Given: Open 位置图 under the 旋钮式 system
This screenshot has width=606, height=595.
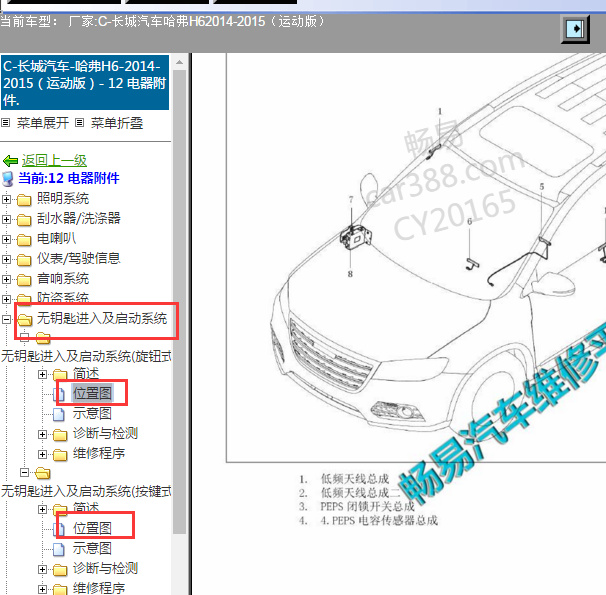Looking at the screenshot, I should [x=92, y=393].
